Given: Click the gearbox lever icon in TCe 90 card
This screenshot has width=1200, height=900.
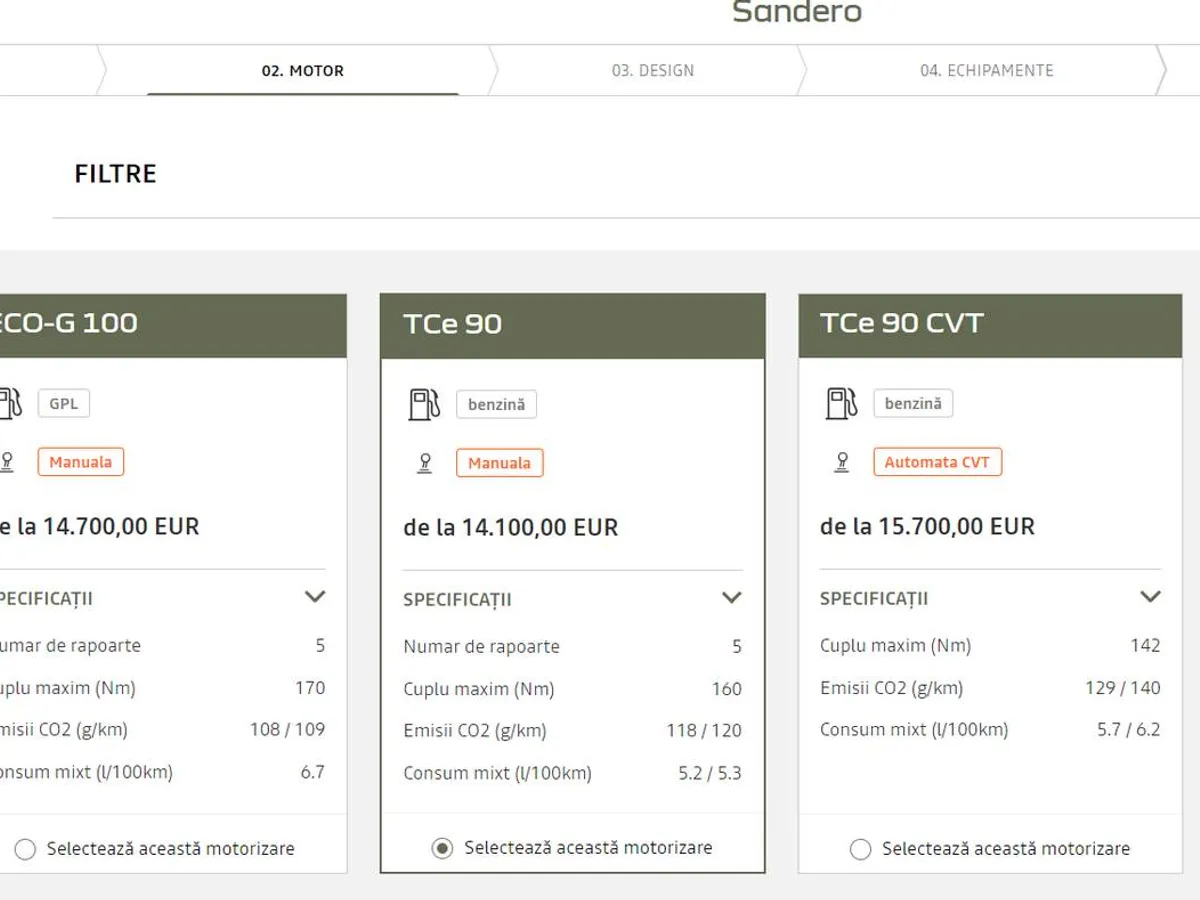Looking at the screenshot, I should pyautogui.click(x=424, y=463).
